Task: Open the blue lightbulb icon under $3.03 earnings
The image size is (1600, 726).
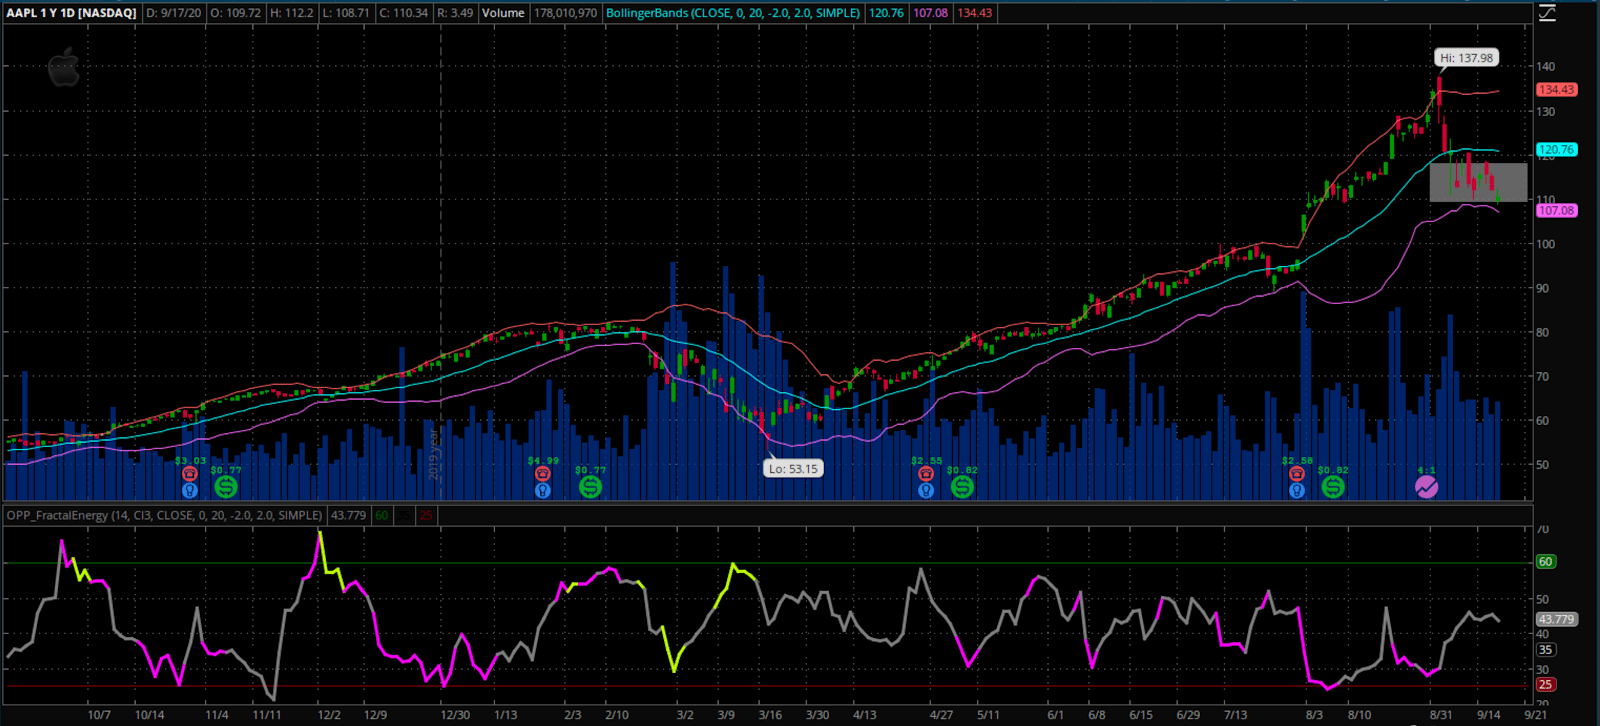Action: (x=190, y=490)
